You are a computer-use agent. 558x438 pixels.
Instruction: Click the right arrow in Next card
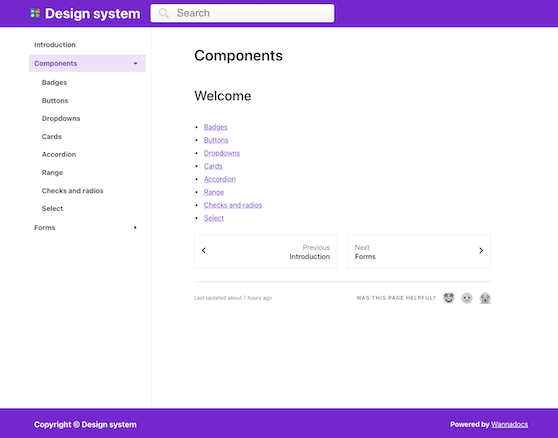click(x=481, y=250)
